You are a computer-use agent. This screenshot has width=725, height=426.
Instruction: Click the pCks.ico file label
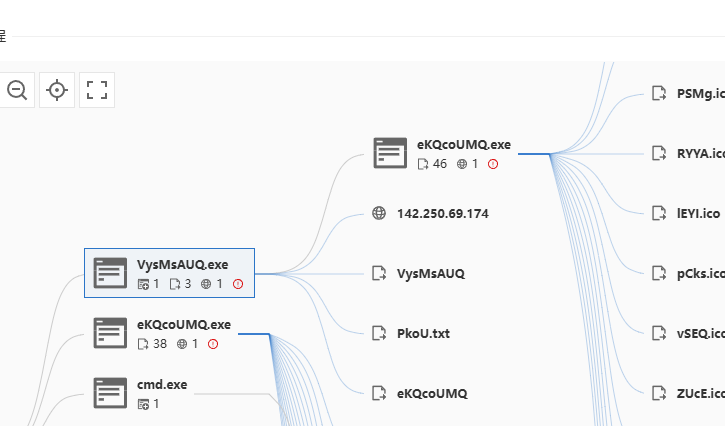[701, 274]
